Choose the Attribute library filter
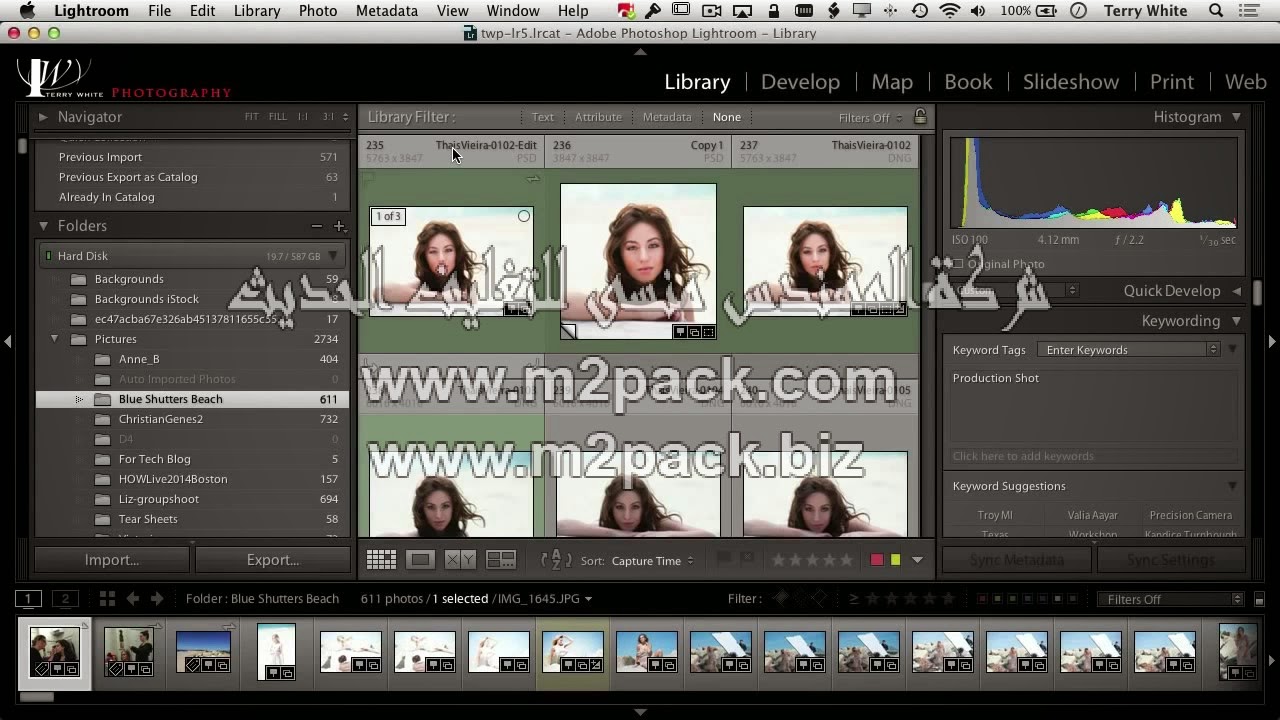 pyautogui.click(x=598, y=117)
